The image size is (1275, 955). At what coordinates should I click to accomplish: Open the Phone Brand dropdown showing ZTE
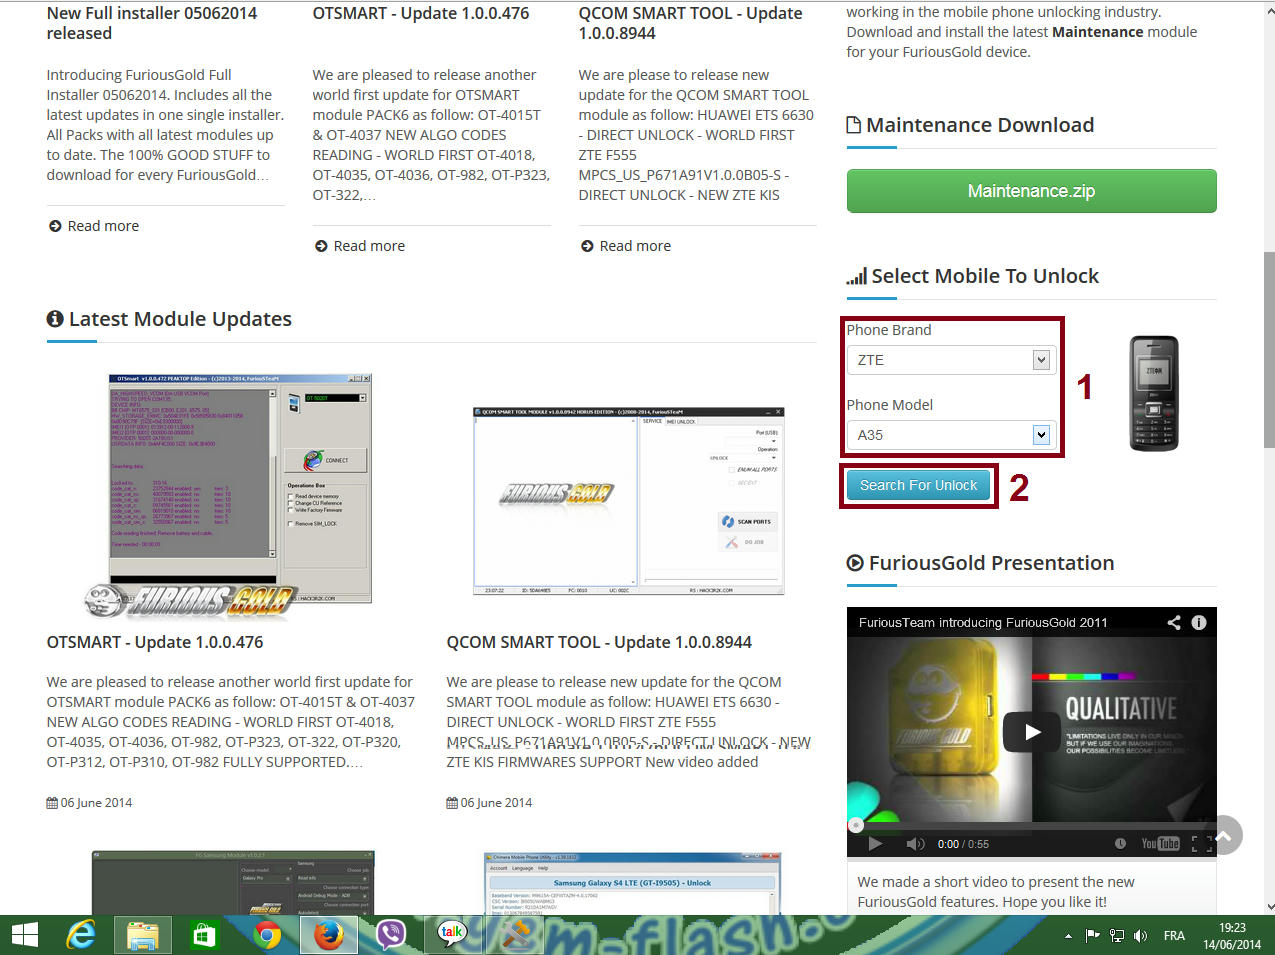click(x=950, y=360)
